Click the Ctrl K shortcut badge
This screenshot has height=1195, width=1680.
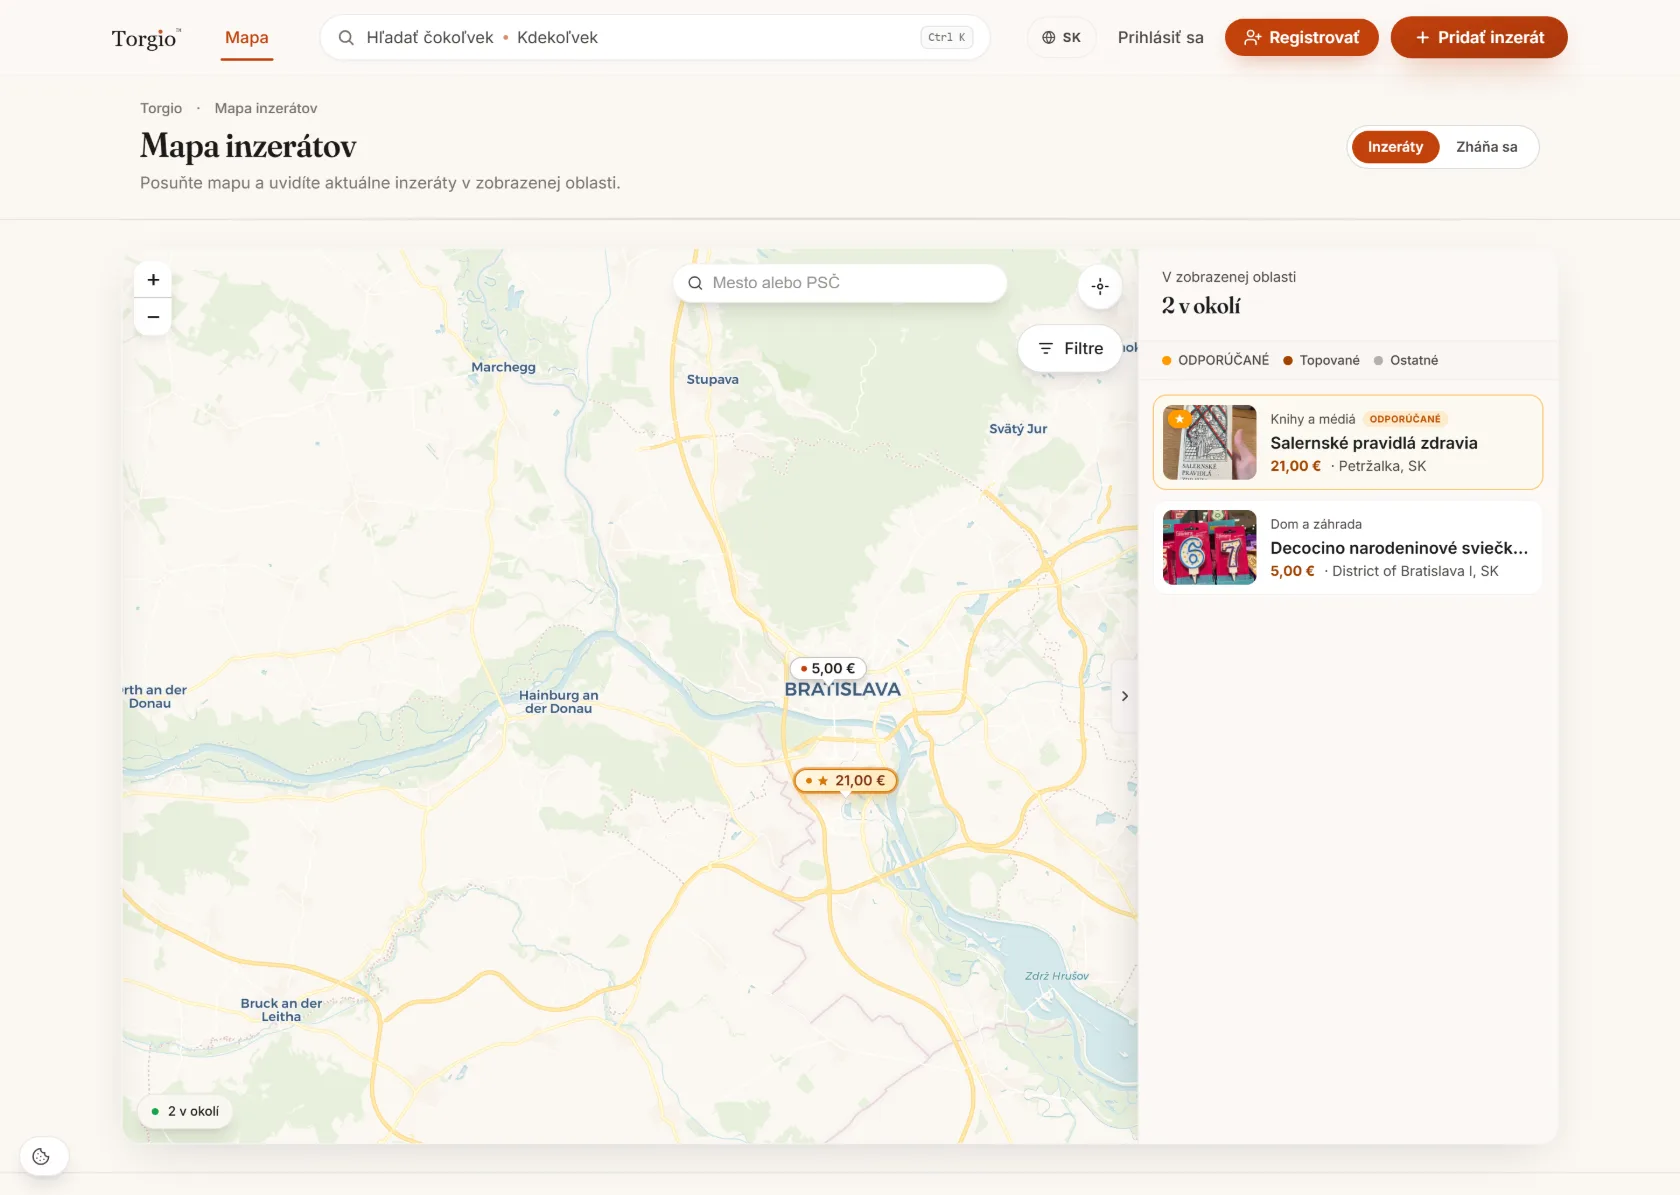(x=946, y=38)
